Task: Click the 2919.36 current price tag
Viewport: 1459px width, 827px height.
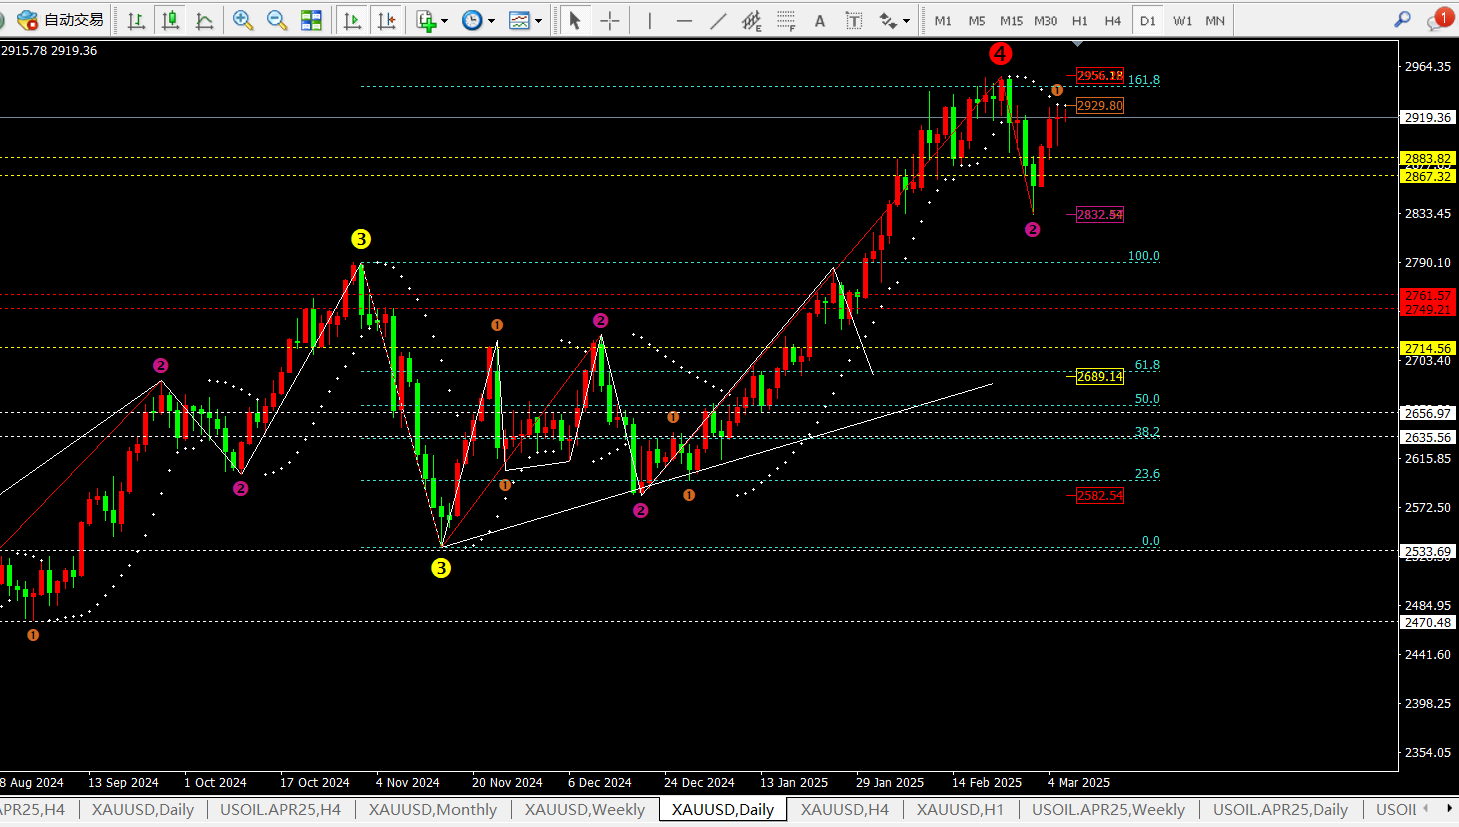Action: (1428, 117)
